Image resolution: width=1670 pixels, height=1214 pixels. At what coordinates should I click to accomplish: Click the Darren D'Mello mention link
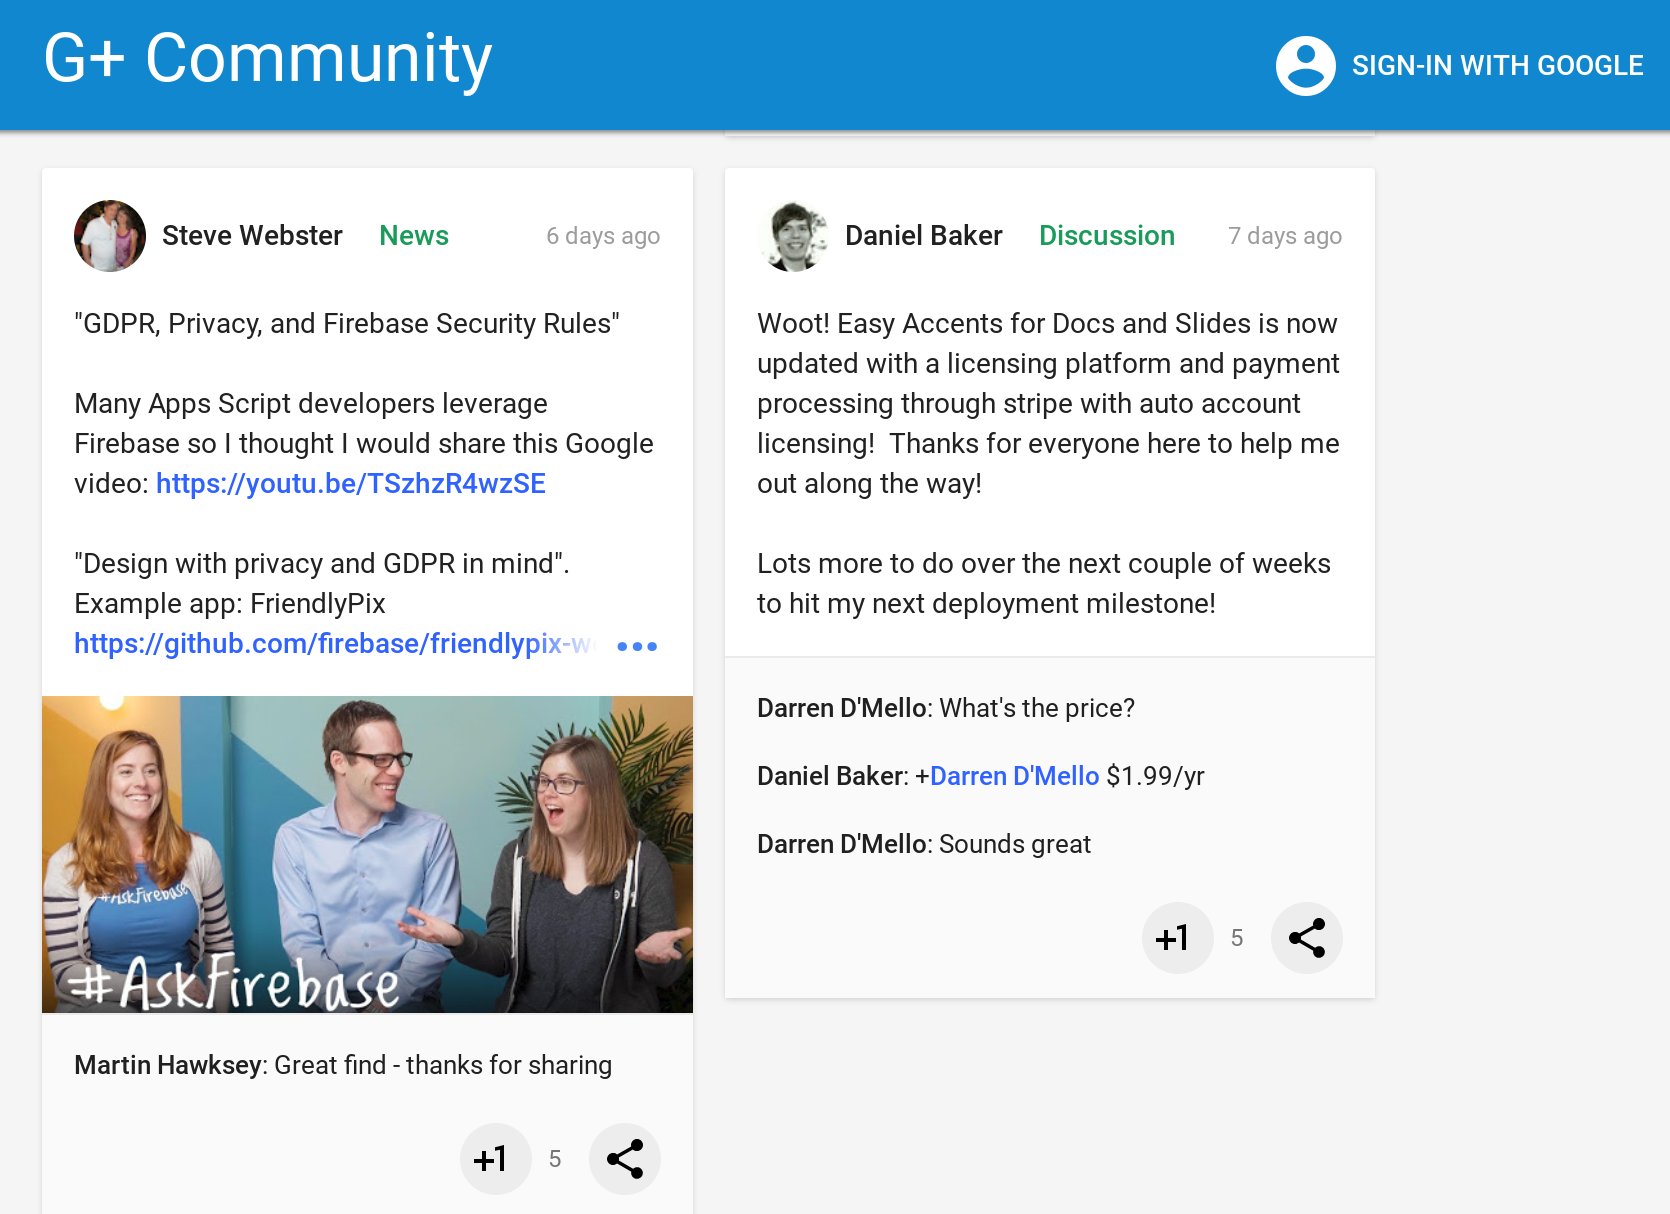coord(1014,776)
